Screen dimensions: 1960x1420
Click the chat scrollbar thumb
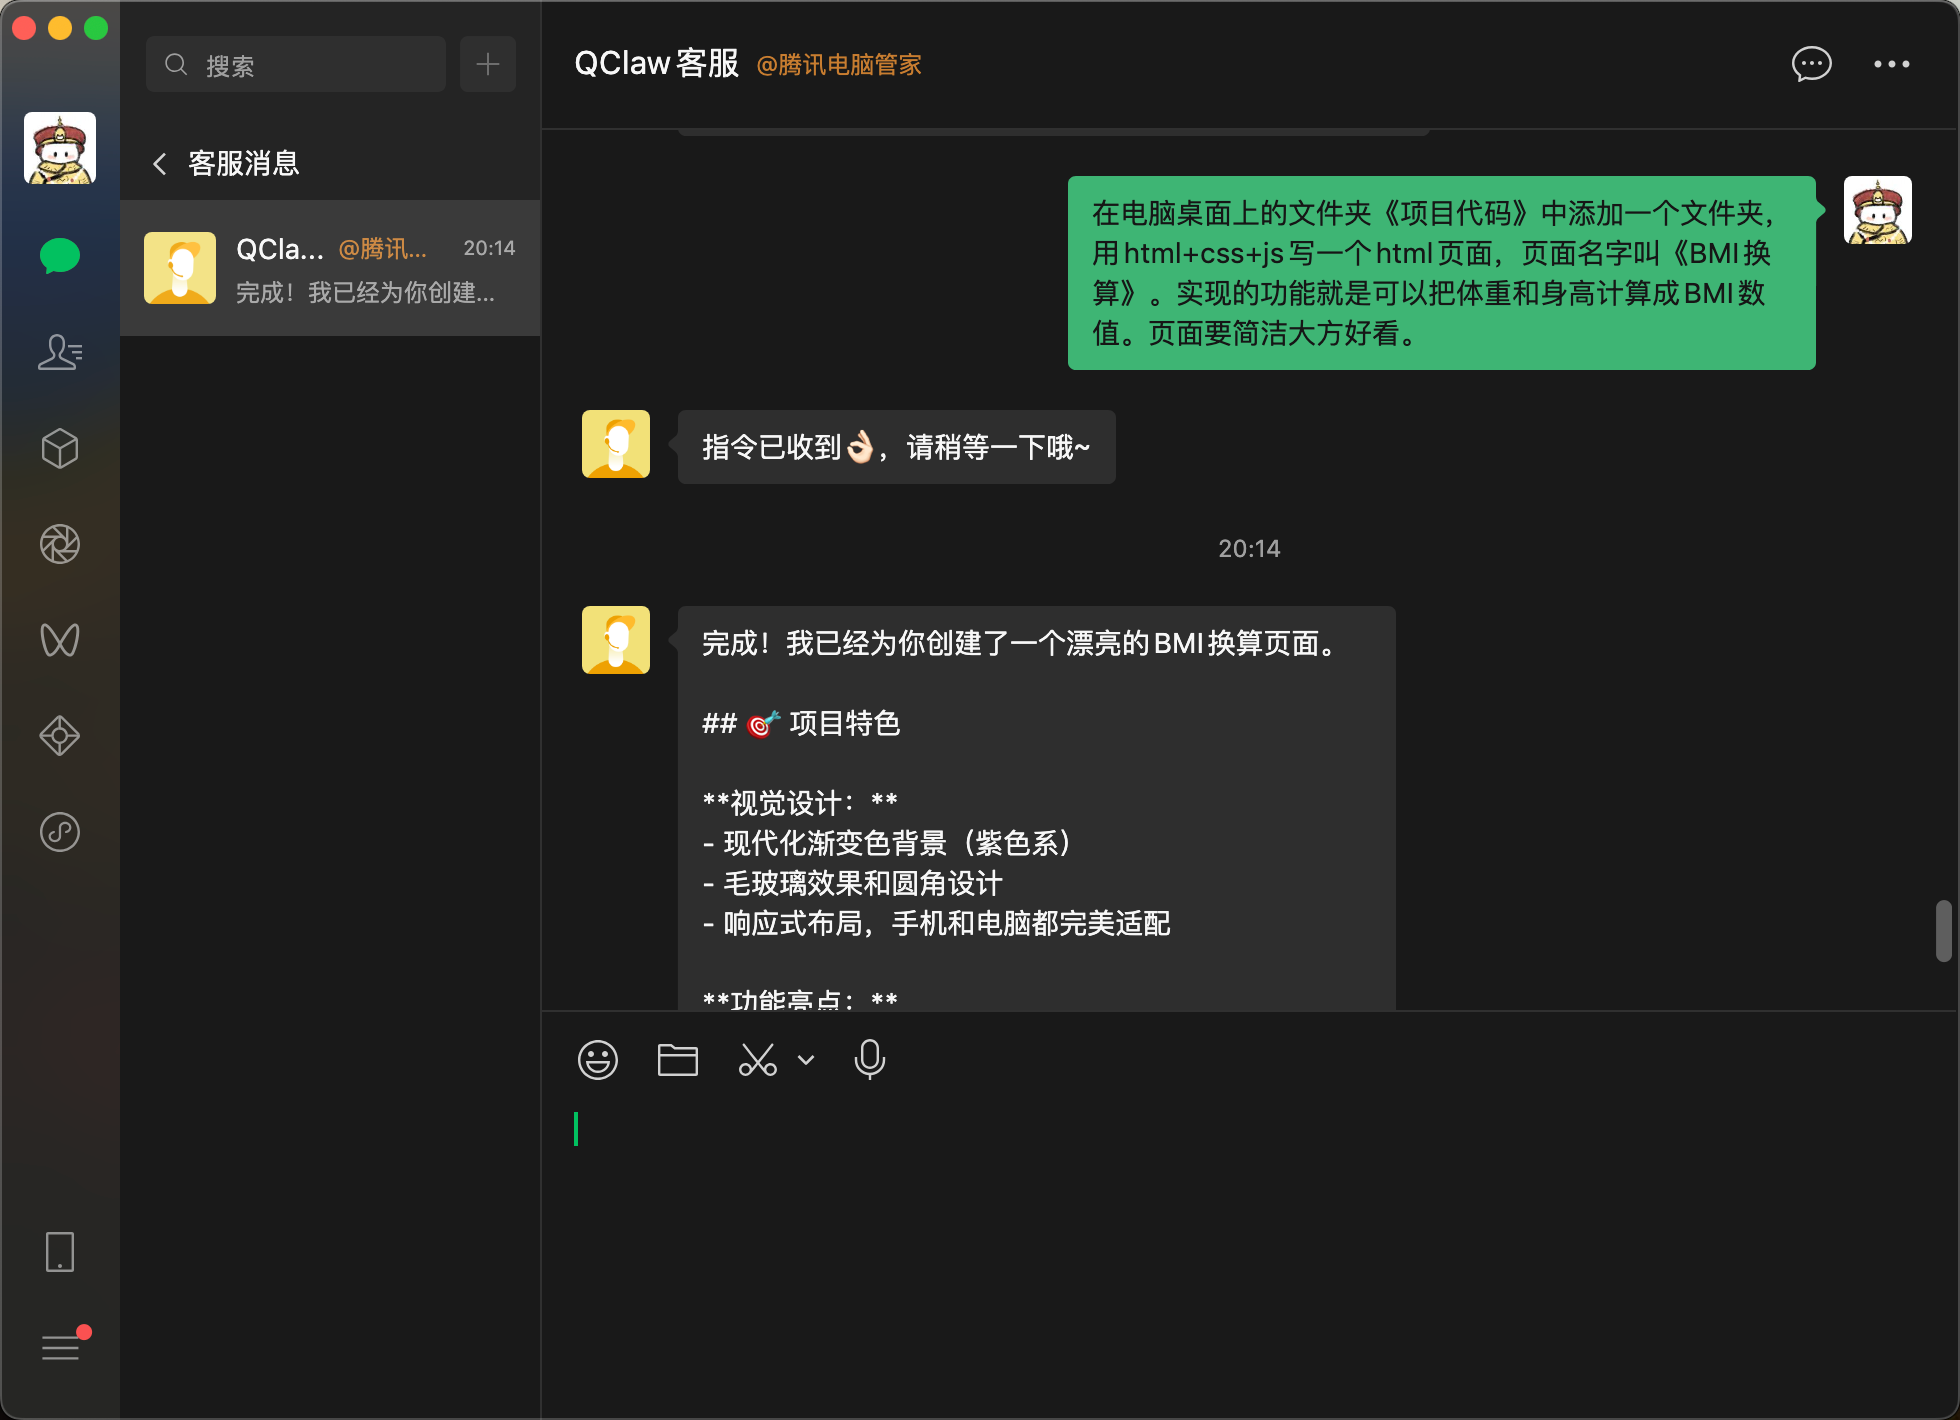pos(1943,931)
